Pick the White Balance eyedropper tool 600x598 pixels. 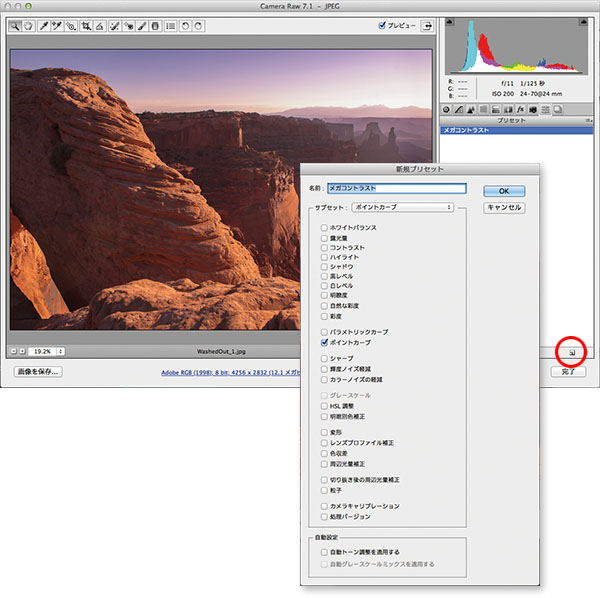[44, 27]
